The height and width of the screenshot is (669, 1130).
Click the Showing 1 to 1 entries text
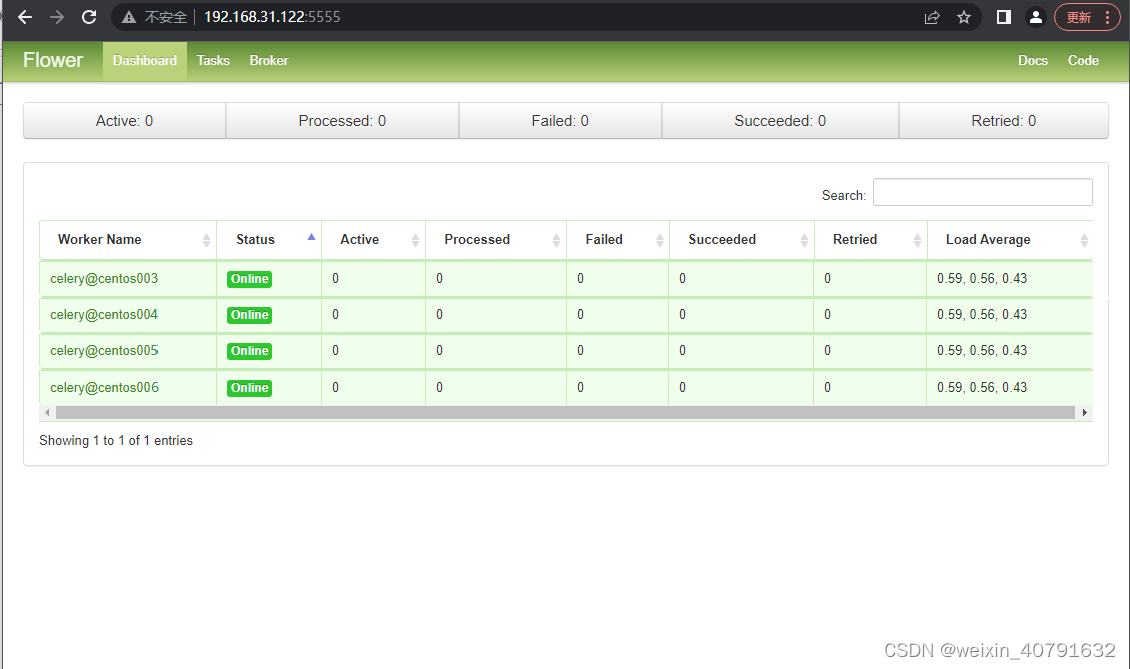coord(116,440)
